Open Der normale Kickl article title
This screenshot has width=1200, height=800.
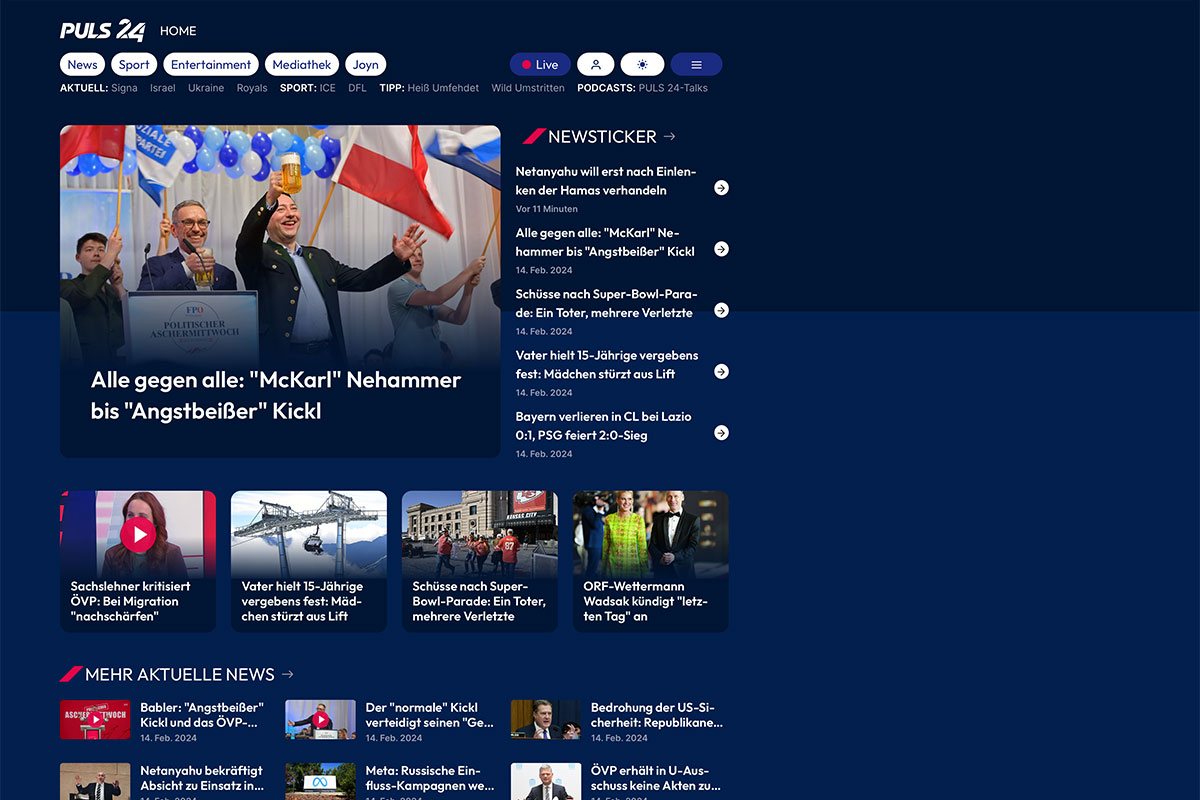pyautogui.click(x=430, y=714)
